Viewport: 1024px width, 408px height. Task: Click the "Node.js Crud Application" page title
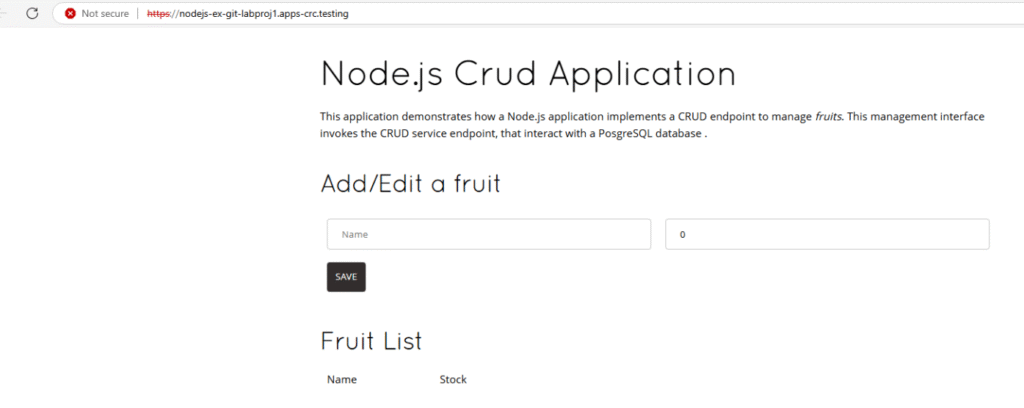point(528,75)
